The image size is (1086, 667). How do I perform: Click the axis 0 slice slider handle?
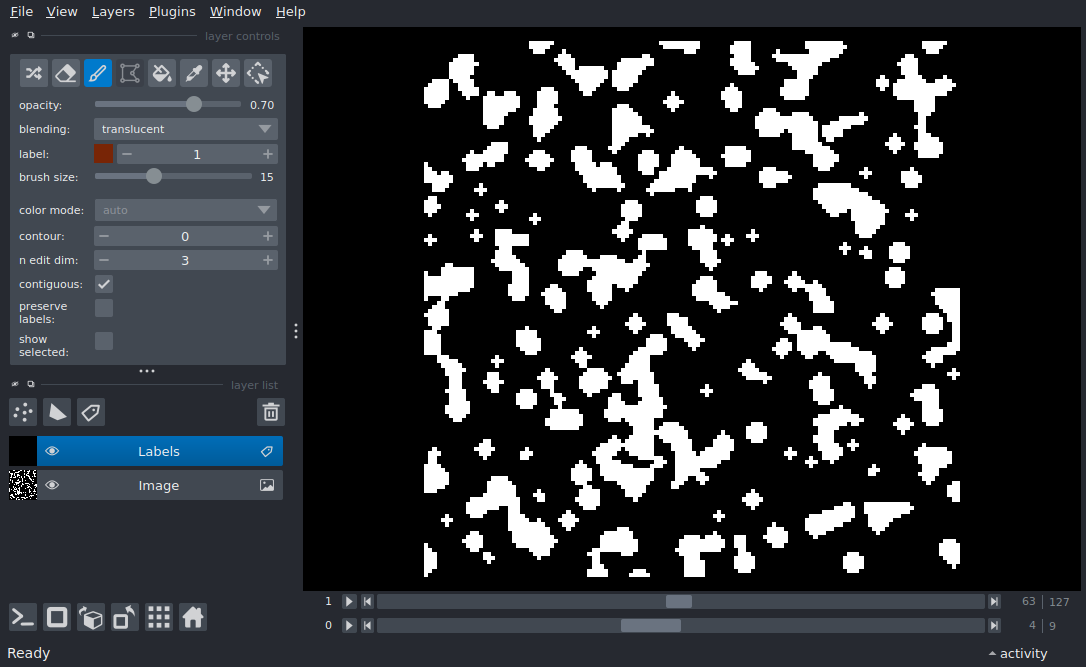(x=650, y=625)
